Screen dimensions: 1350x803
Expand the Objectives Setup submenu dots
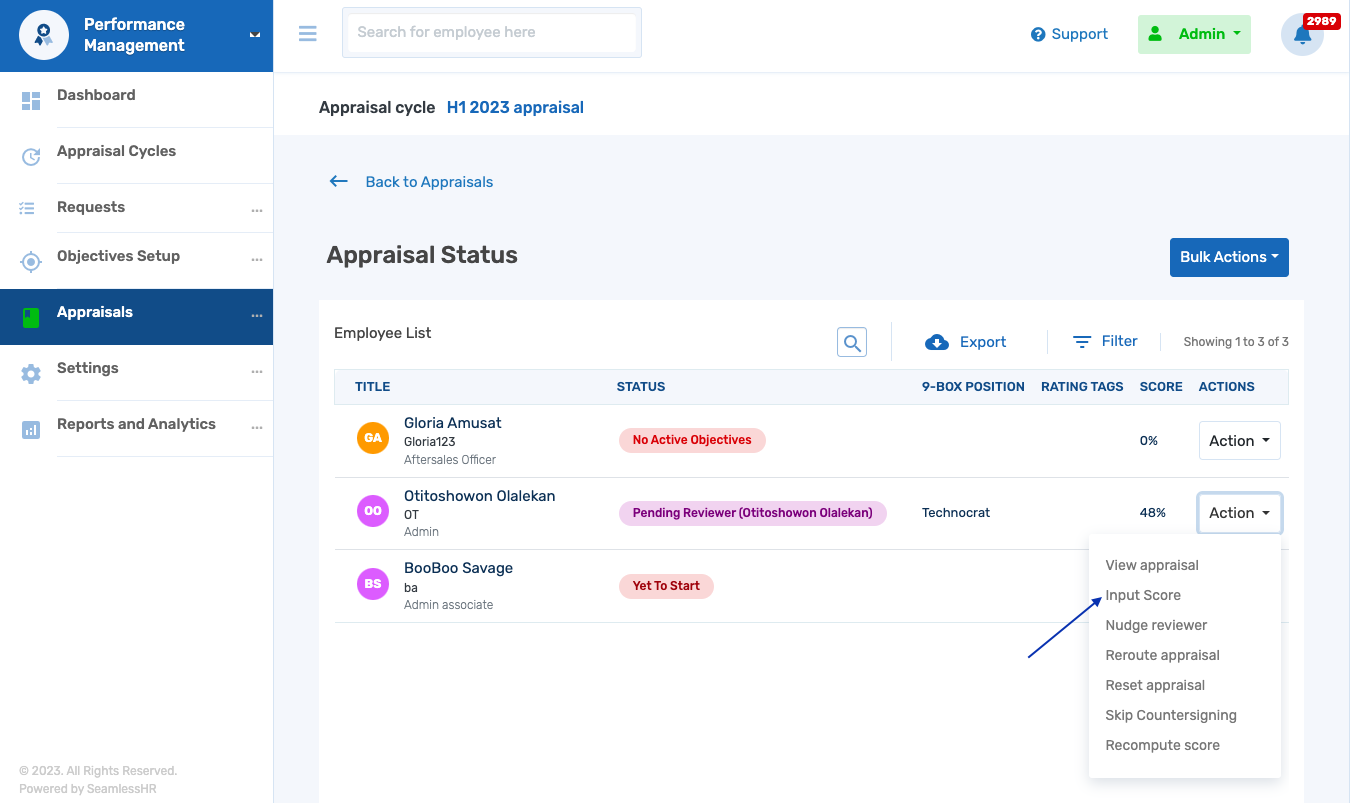[257, 260]
